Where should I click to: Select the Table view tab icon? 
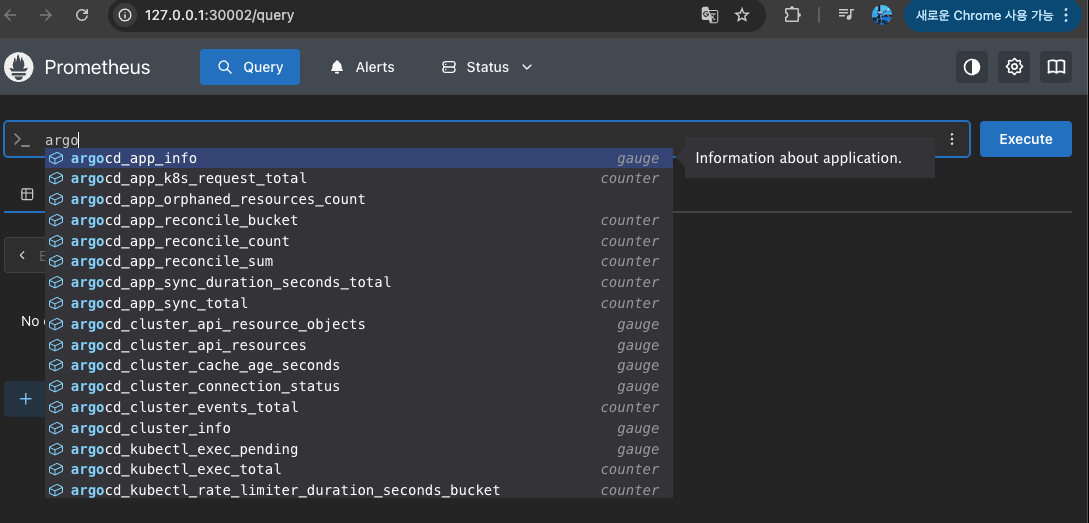click(27, 194)
